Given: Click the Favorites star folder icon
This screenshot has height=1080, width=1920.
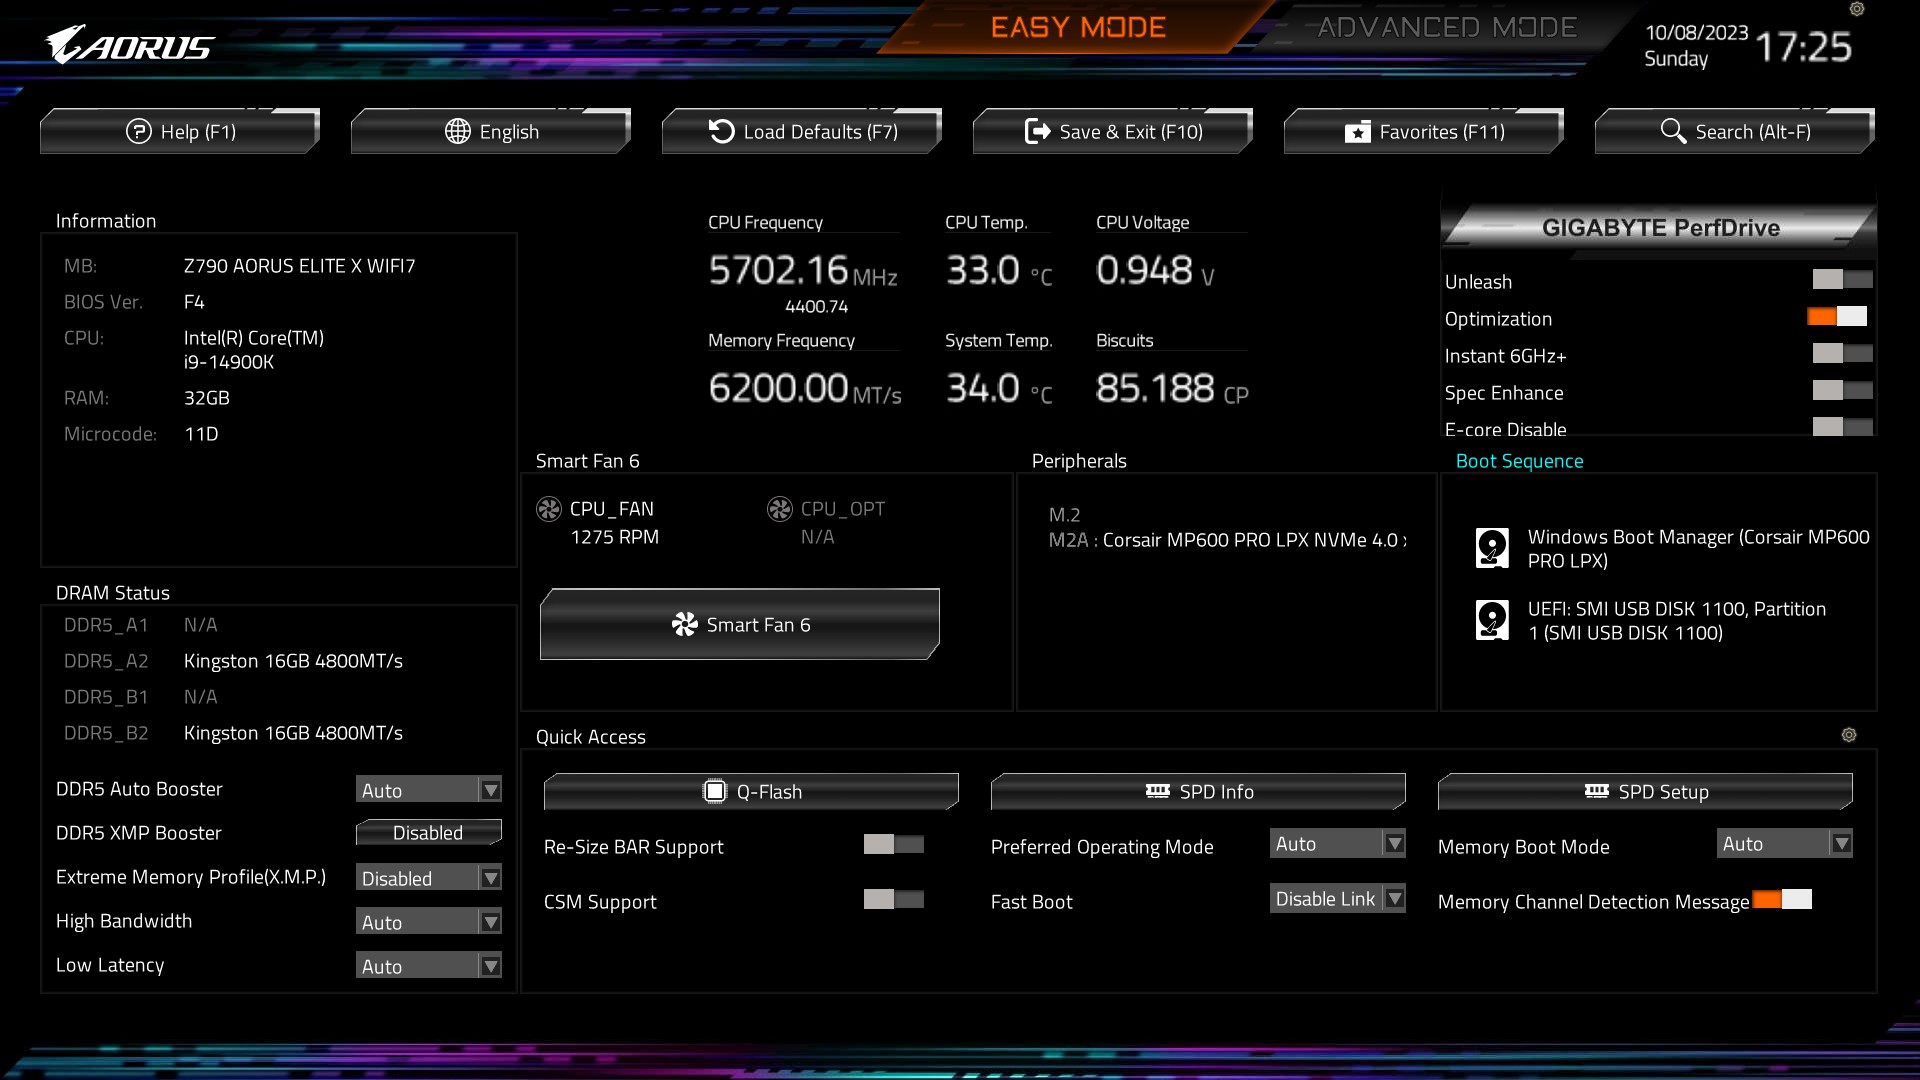Looking at the screenshot, I should point(1357,132).
